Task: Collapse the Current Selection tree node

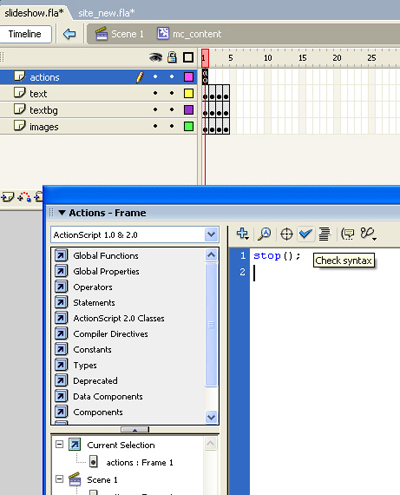Action: coord(59,444)
